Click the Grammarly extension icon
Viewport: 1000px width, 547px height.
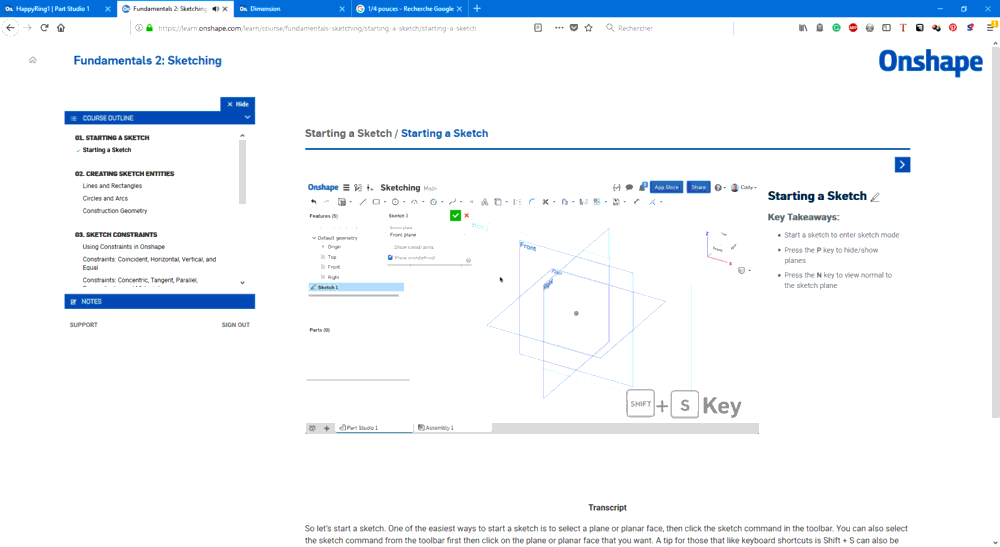coord(836,27)
